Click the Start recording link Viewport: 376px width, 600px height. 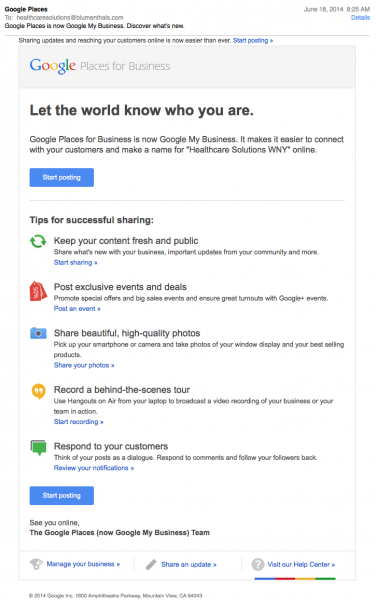(78, 422)
